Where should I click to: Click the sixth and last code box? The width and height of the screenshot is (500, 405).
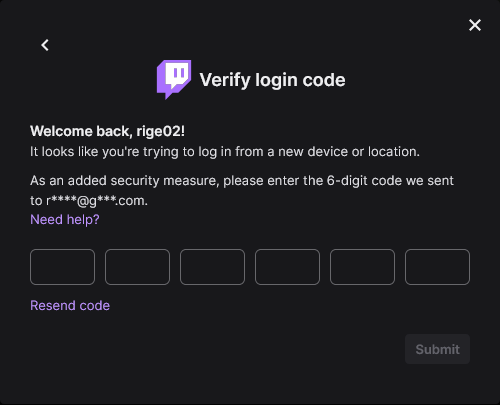pos(437,267)
